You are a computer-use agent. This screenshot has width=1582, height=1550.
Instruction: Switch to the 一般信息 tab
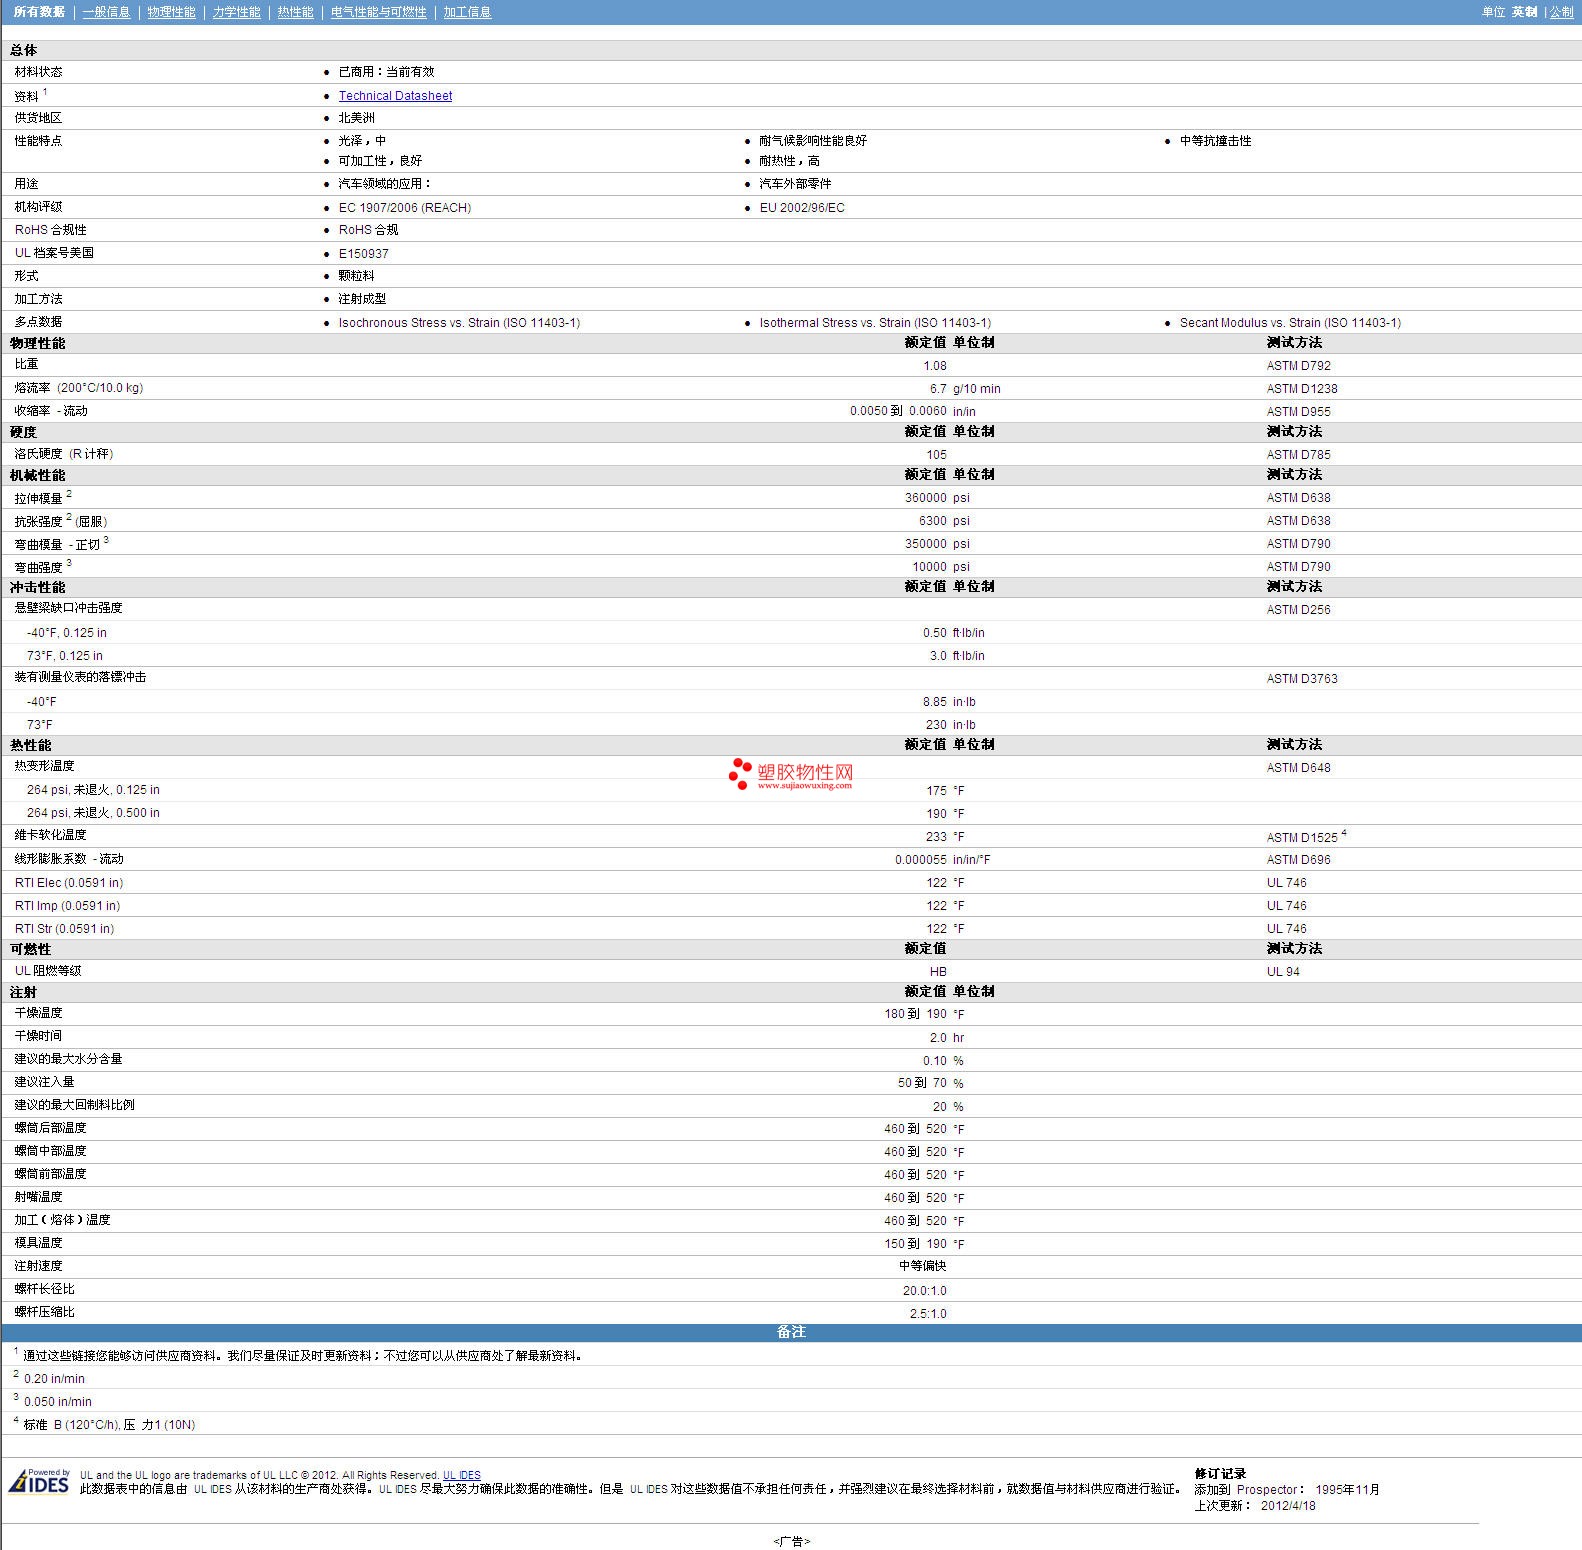click(106, 12)
